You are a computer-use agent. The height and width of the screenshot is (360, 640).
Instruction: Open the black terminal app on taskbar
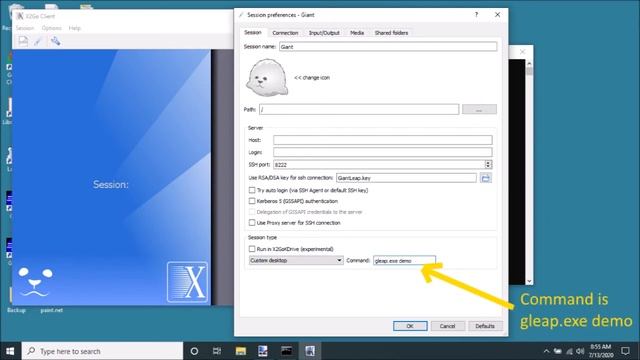pyautogui.click(x=287, y=351)
